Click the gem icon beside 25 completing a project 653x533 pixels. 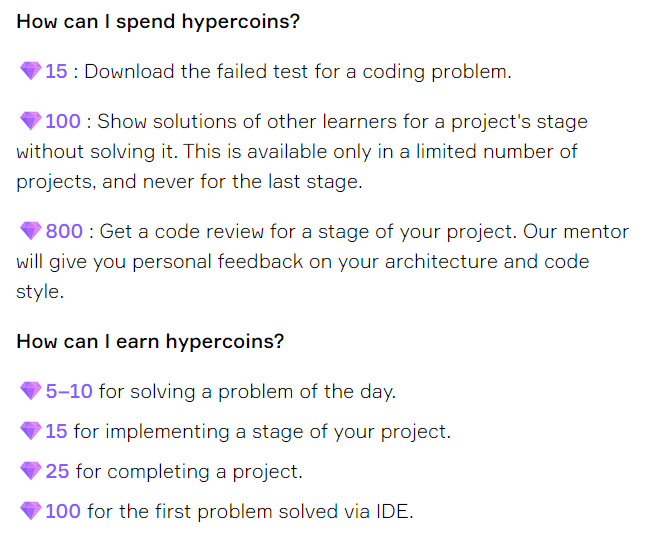pyautogui.click(x=31, y=471)
